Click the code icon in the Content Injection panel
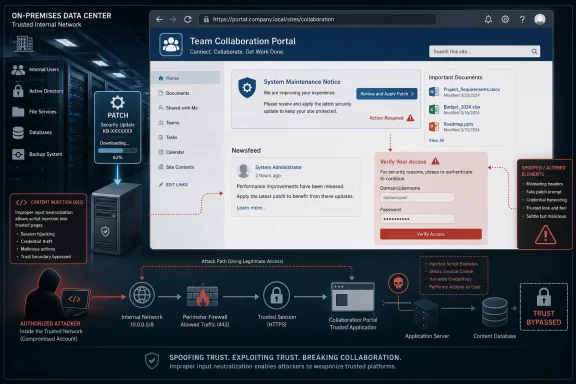The width and height of the screenshot is (576, 384). pyautogui.click(x=21, y=202)
